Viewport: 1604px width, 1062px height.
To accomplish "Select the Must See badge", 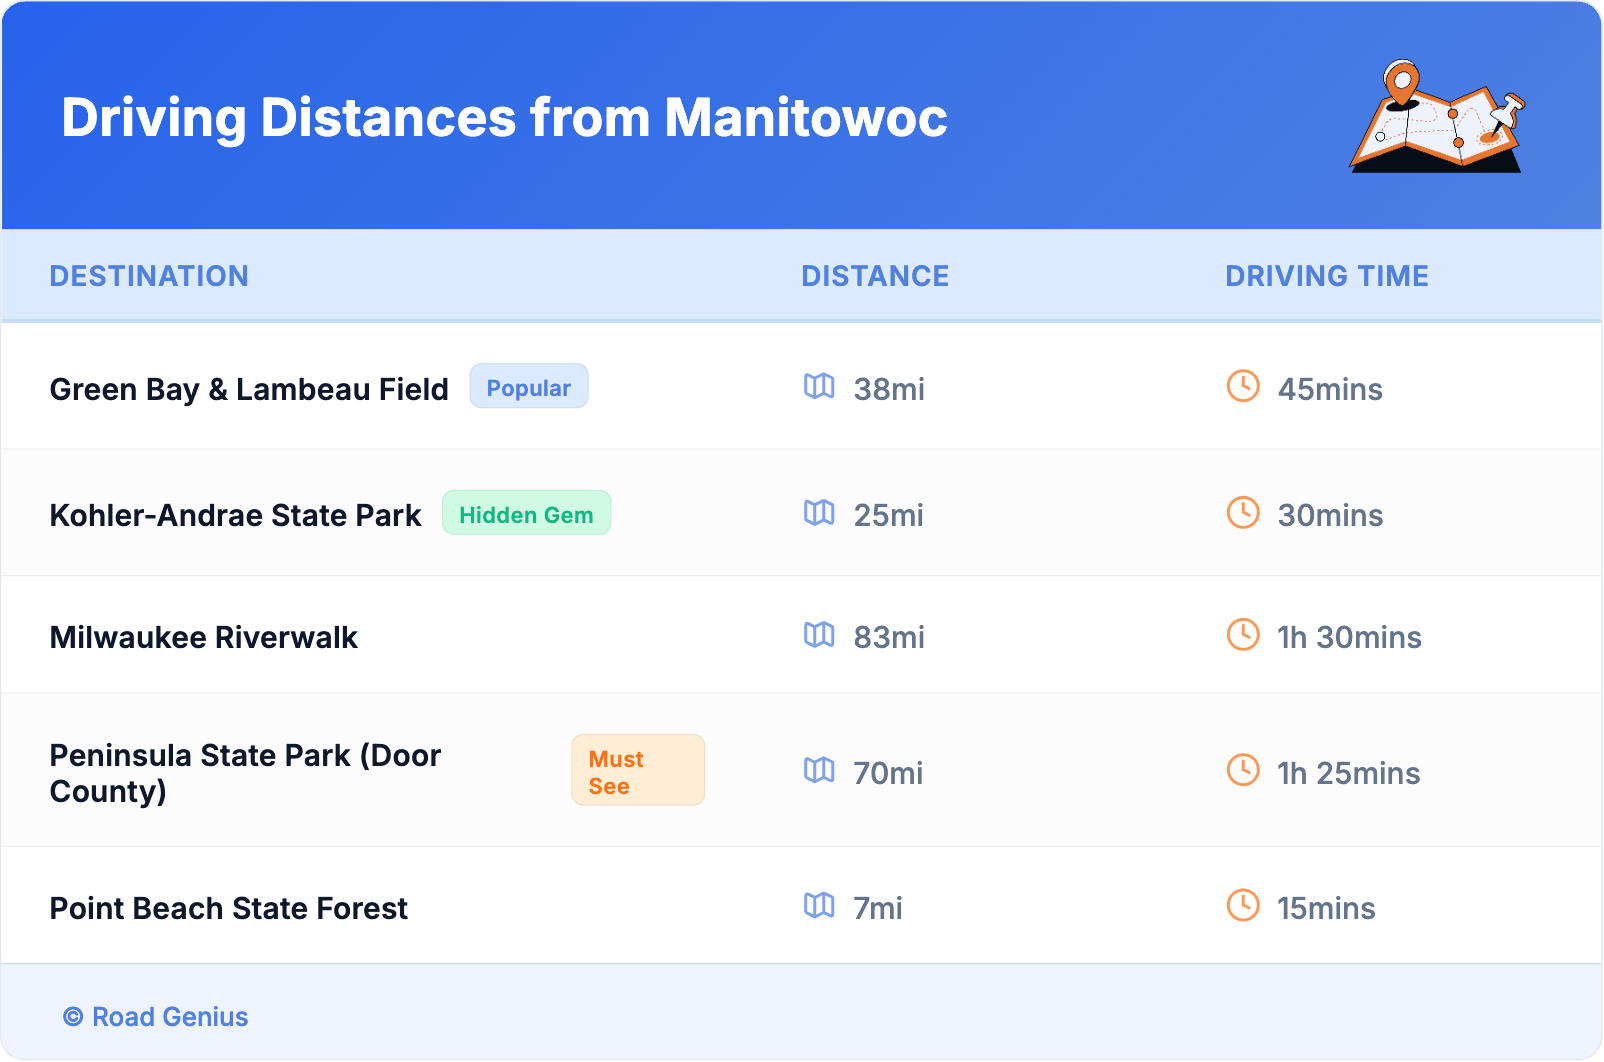I will [x=637, y=771].
